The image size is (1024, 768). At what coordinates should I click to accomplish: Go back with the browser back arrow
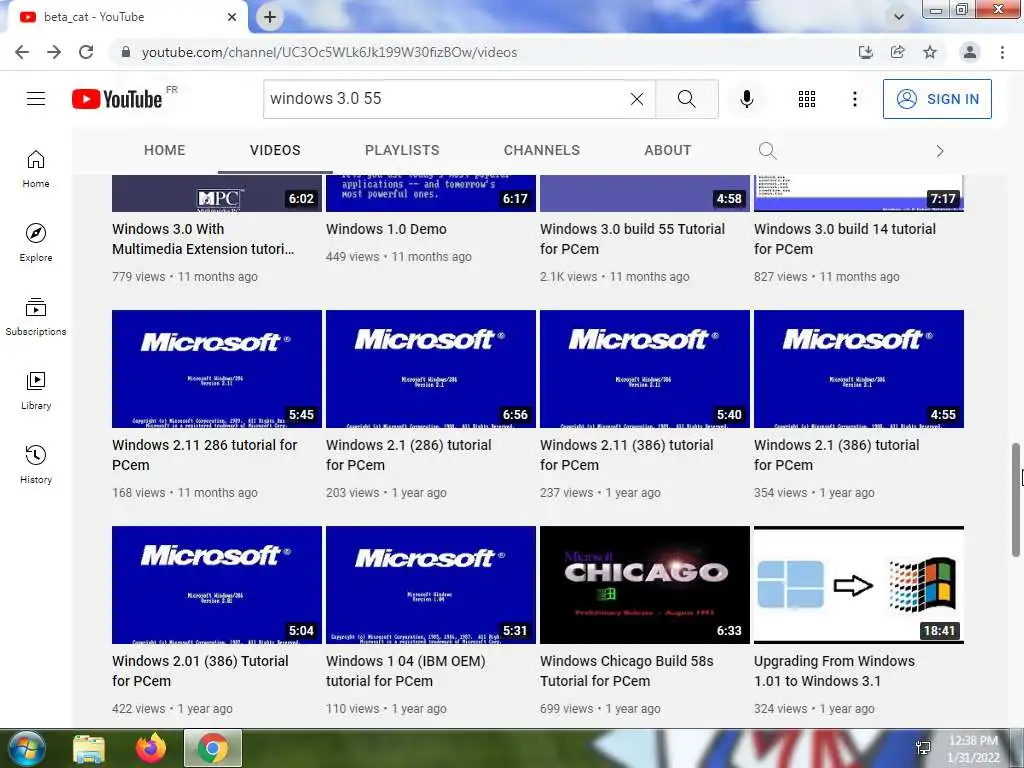click(22, 52)
